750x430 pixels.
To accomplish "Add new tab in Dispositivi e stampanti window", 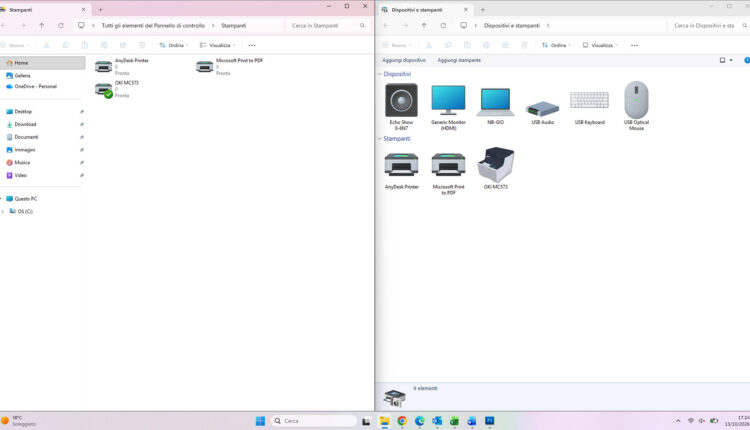I will pos(483,10).
